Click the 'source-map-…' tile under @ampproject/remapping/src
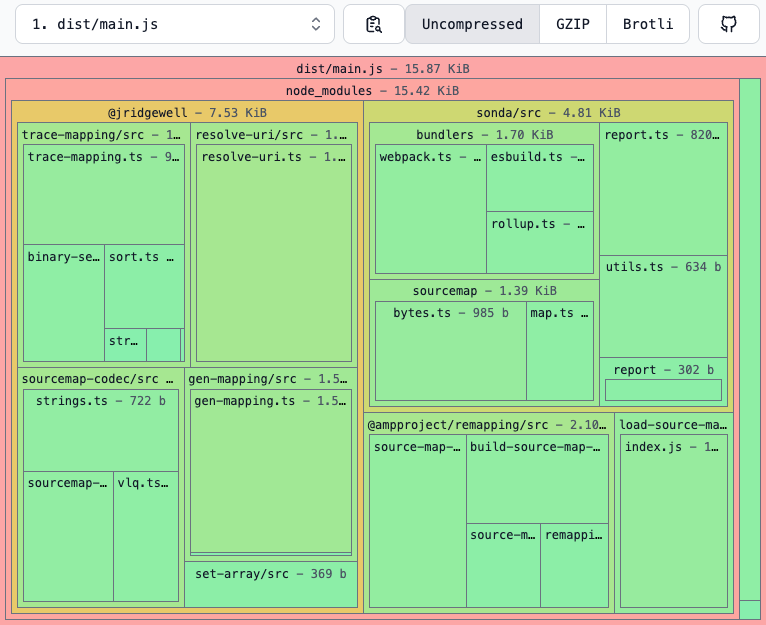 pyautogui.click(x=418, y=521)
